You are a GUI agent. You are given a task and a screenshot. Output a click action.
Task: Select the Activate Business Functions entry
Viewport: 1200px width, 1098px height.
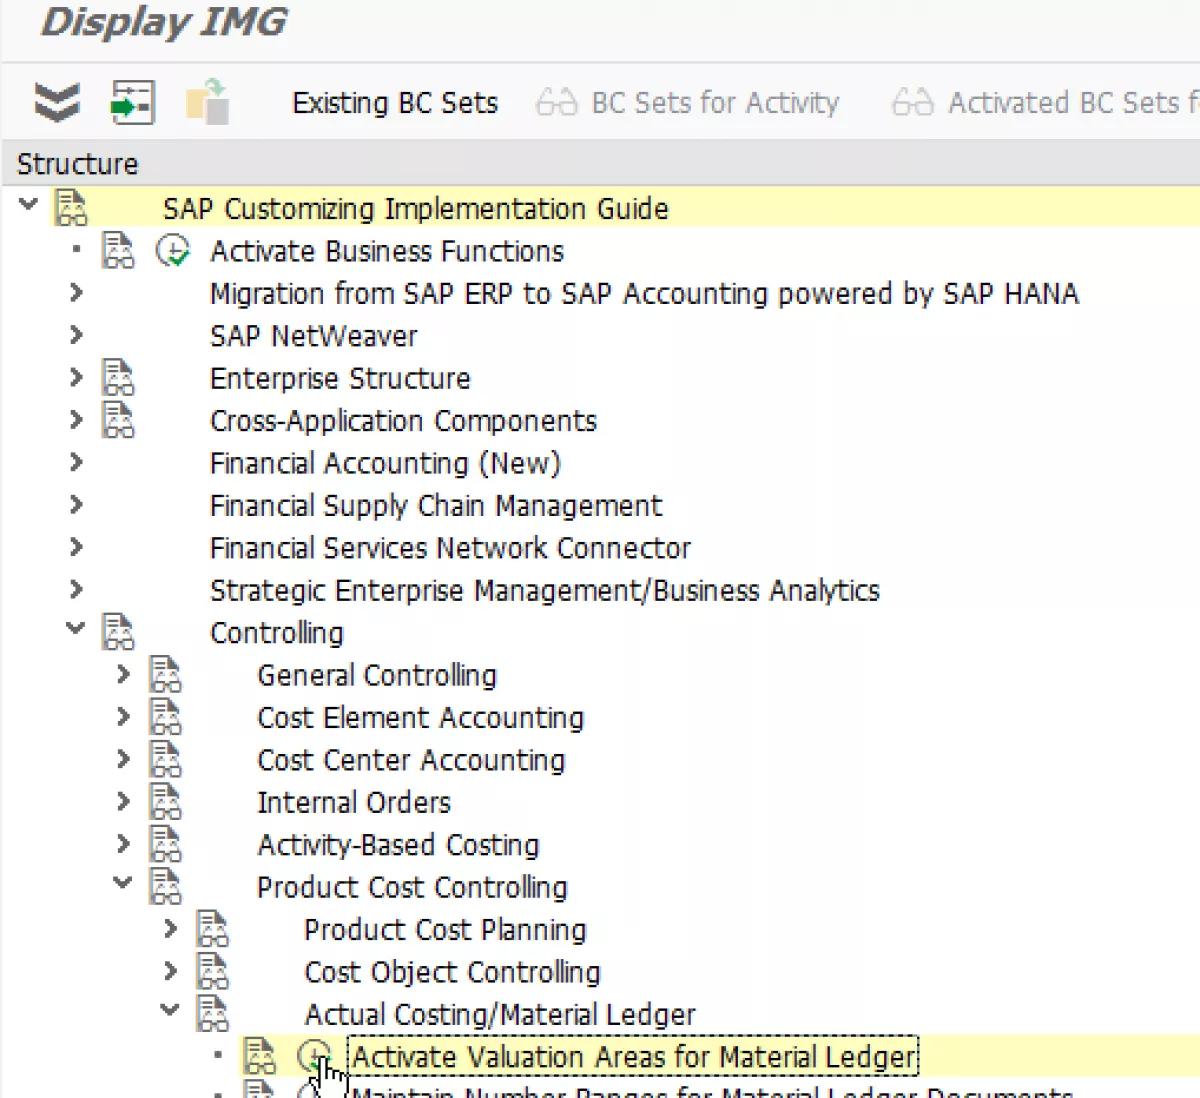pos(387,251)
